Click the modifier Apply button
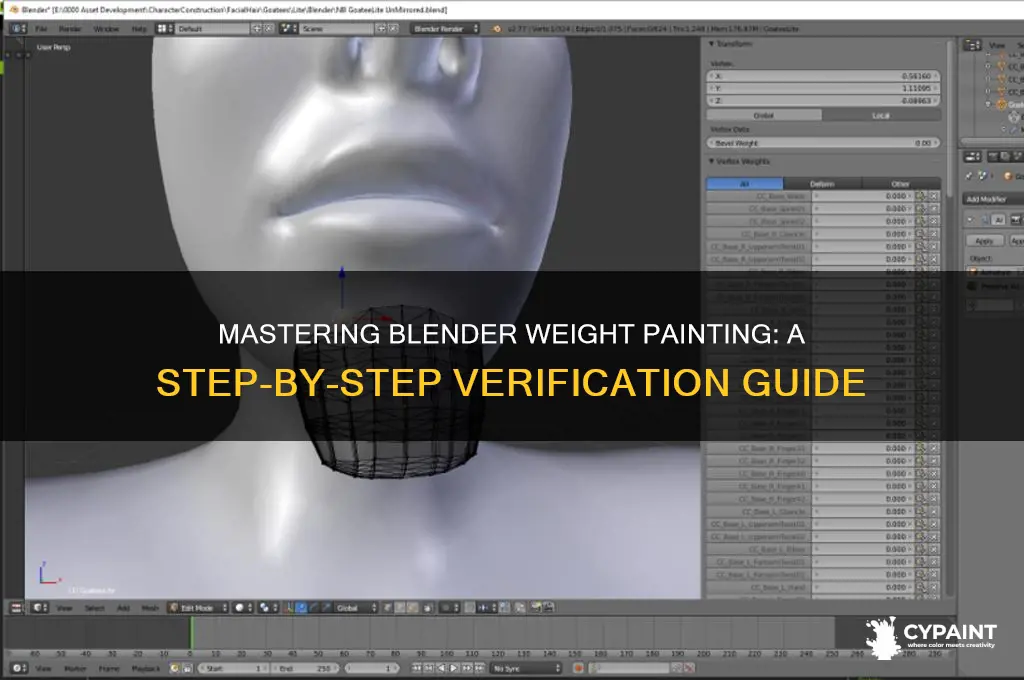 pyautogui.click(x=985, y=241)
